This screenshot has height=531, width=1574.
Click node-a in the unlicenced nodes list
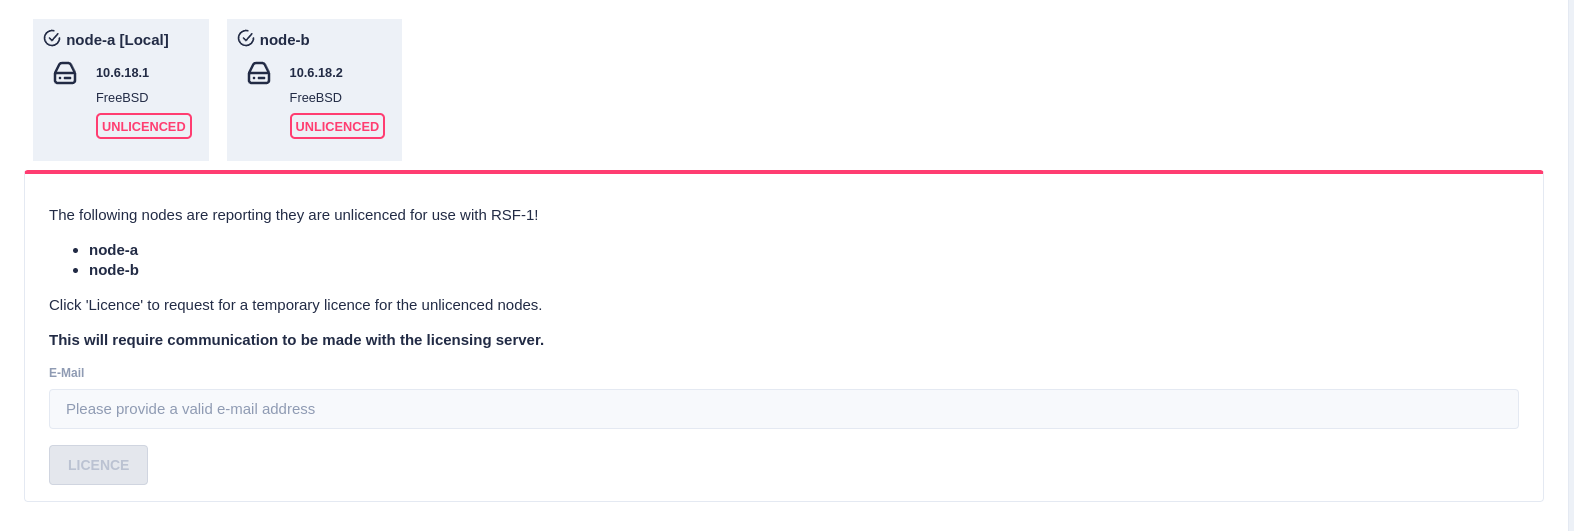tap(113, 250)
